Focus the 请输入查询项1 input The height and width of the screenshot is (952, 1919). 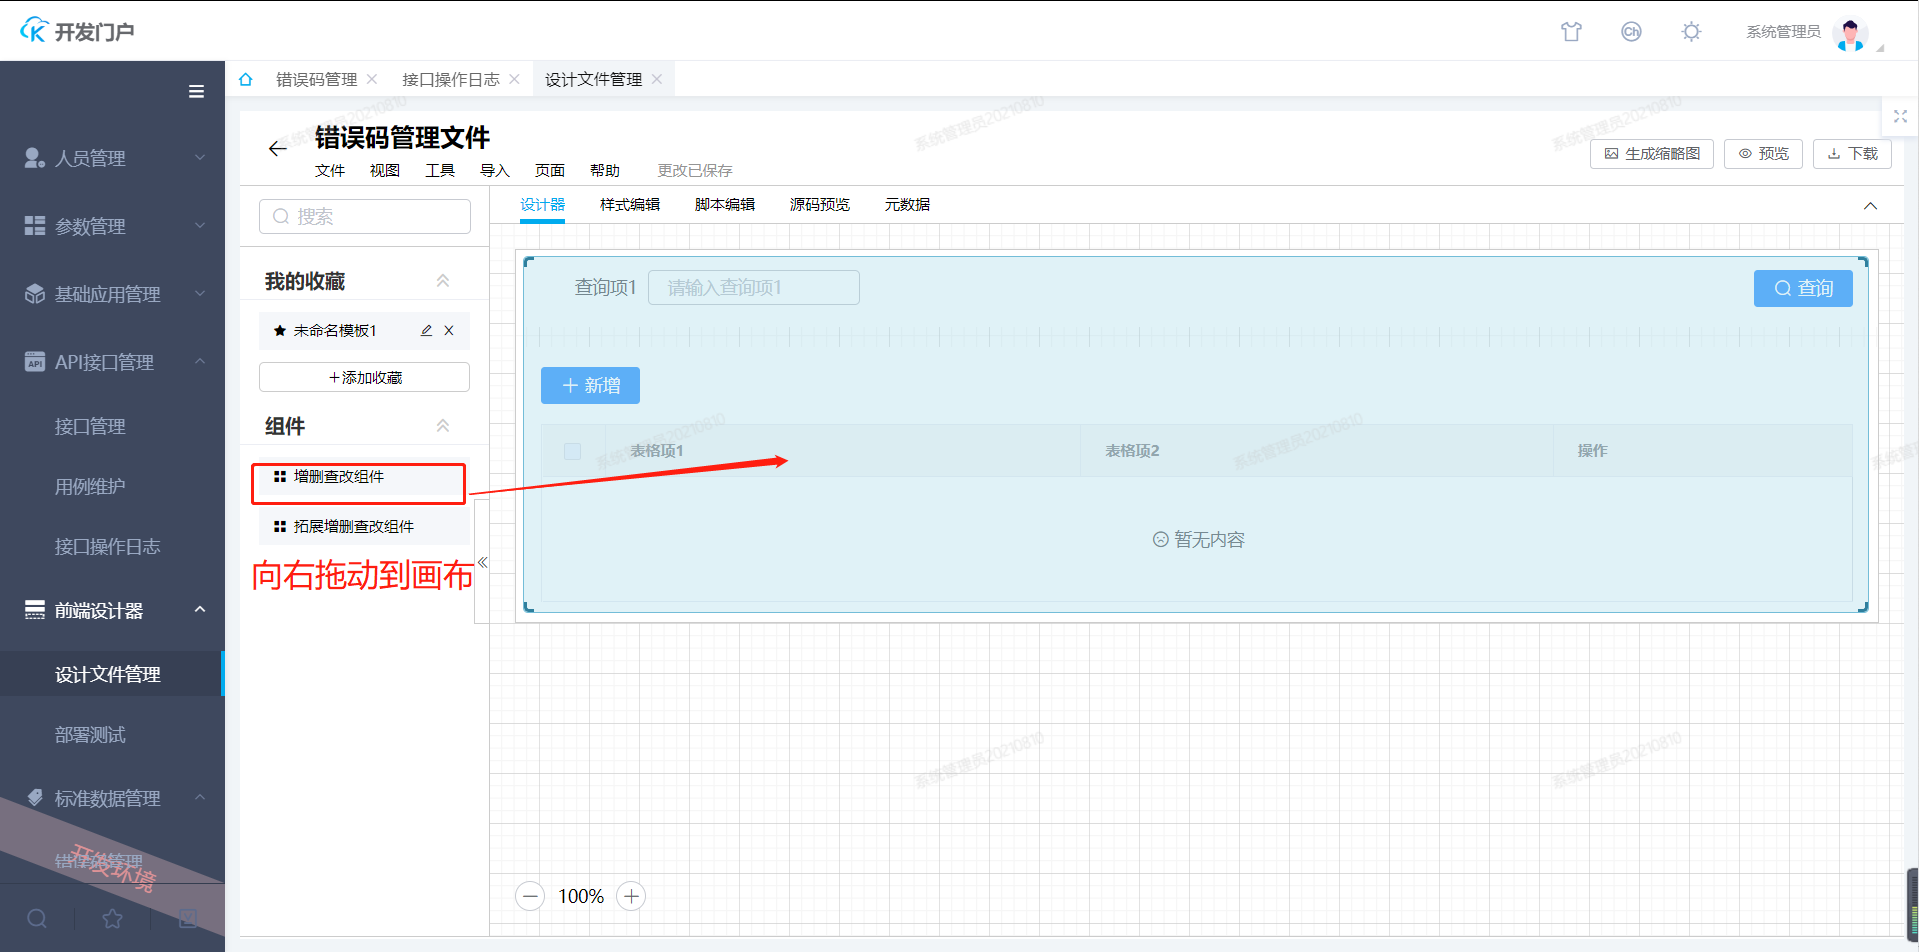click(754, 287)
